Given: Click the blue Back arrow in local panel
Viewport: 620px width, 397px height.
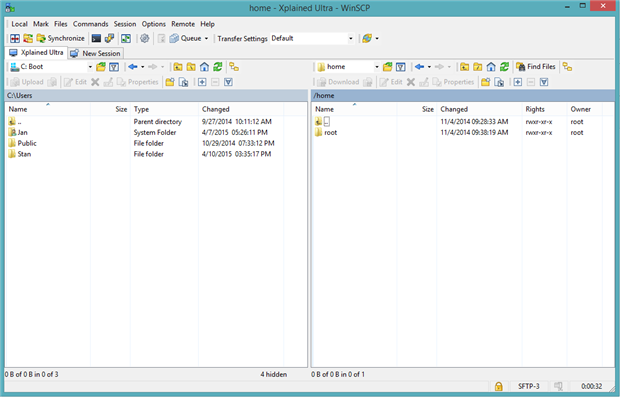Looking at the screenshot, I should (x=132, y=67).
